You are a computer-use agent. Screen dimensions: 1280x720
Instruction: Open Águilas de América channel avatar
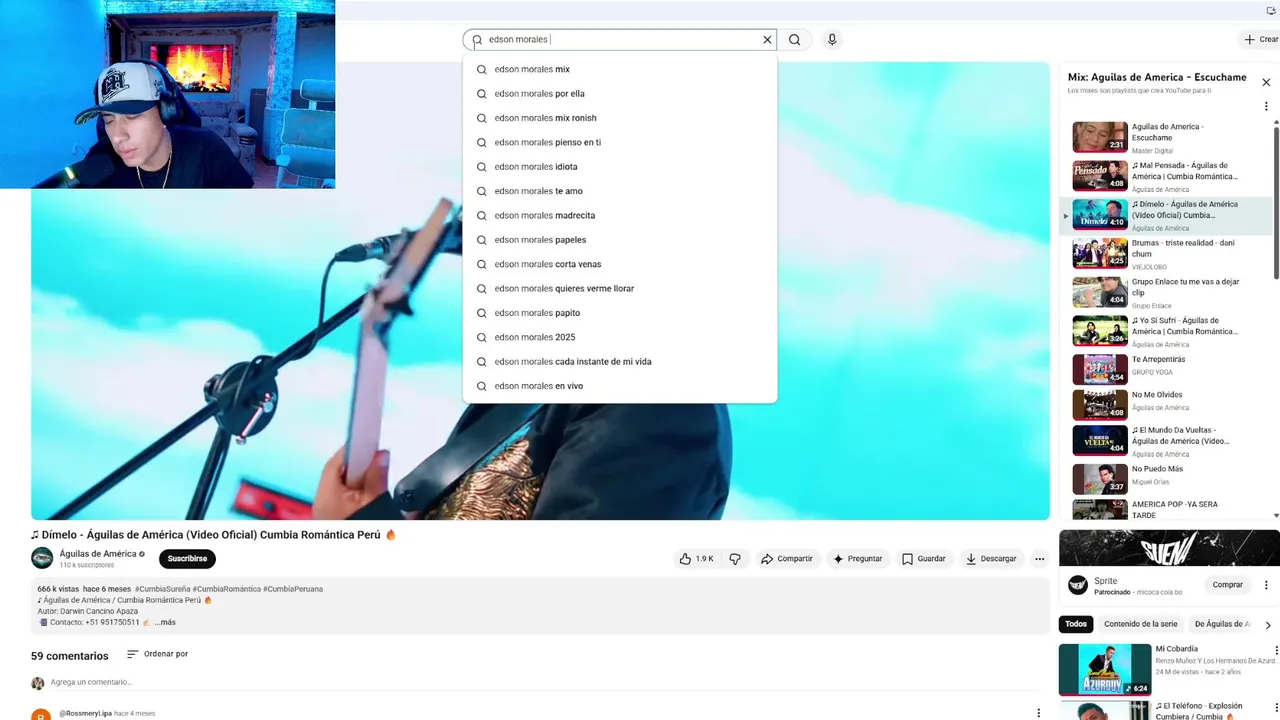tap(42, 558)
